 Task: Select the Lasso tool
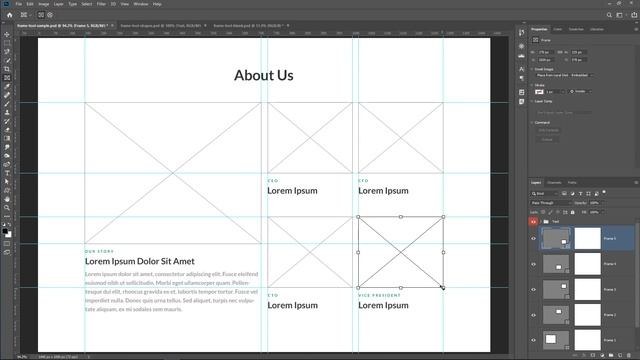point(7,51)
